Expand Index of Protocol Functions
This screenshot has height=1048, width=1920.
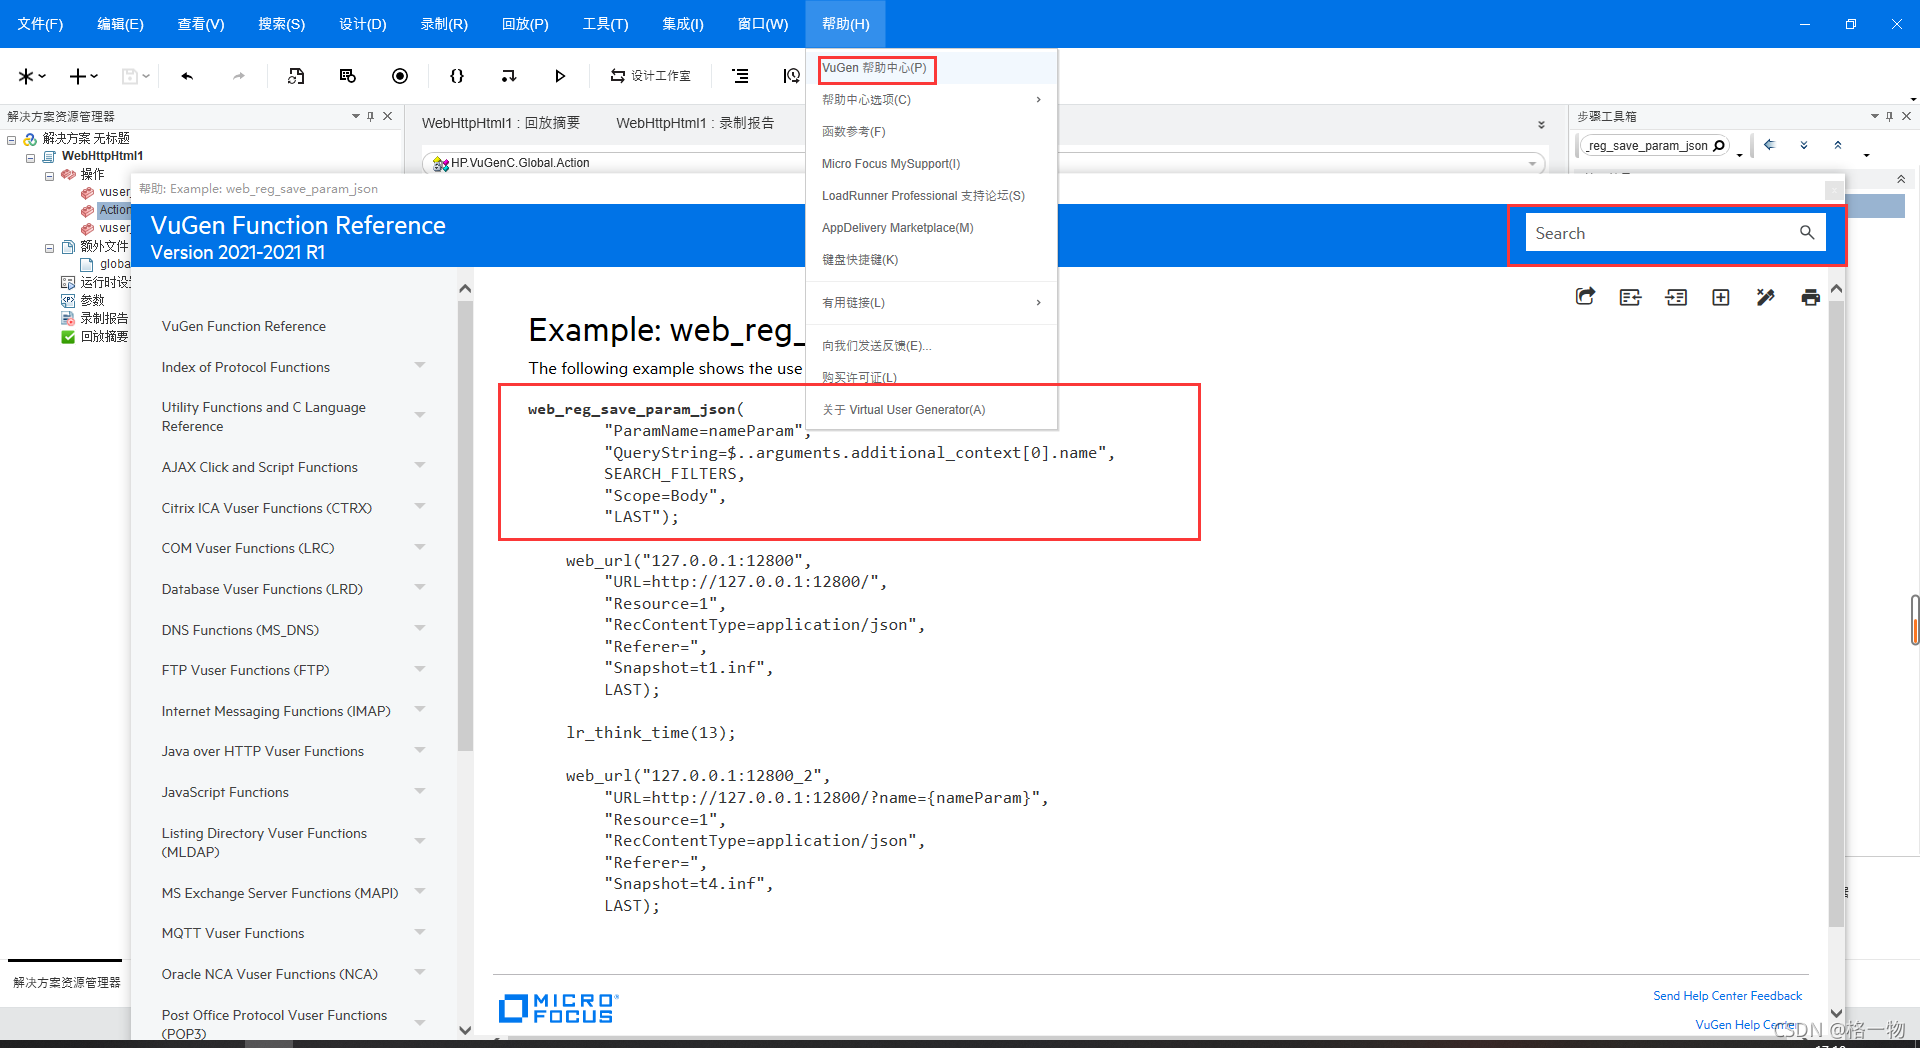[420, 366]
